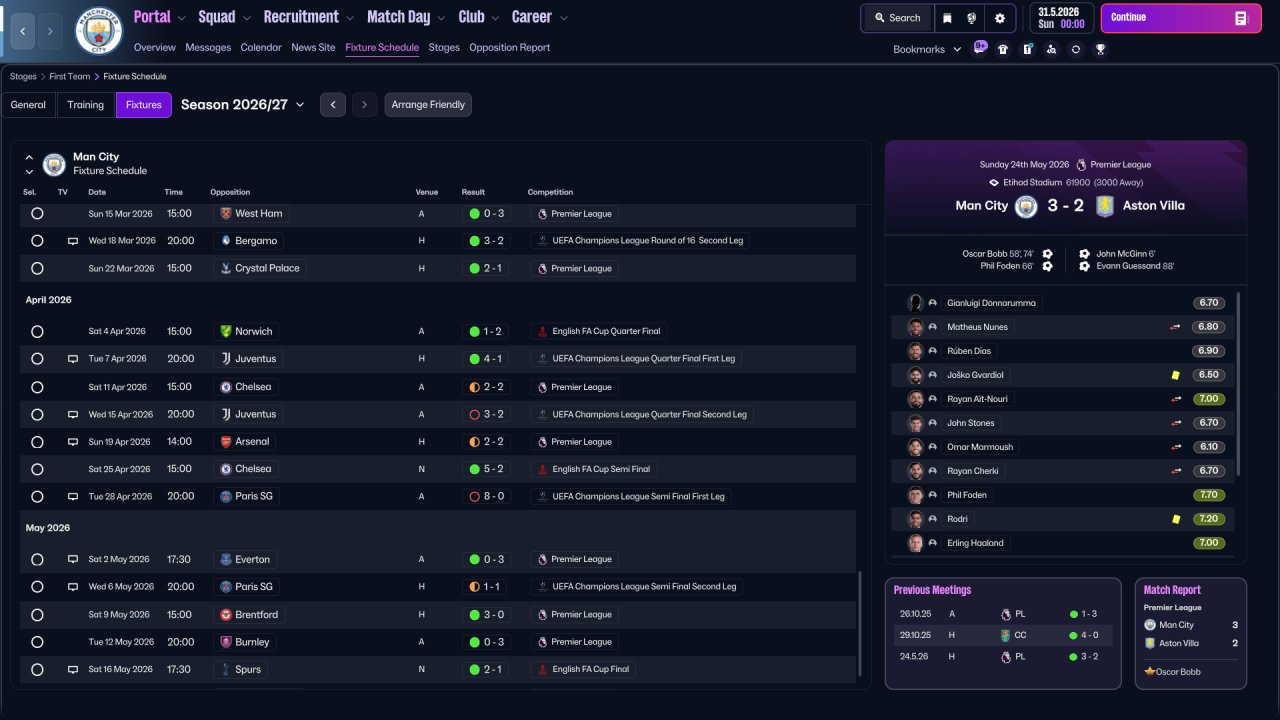
Task: Click the substitution arrow icon beside Matheus Nunes
Action: (x=1176, y=327)
